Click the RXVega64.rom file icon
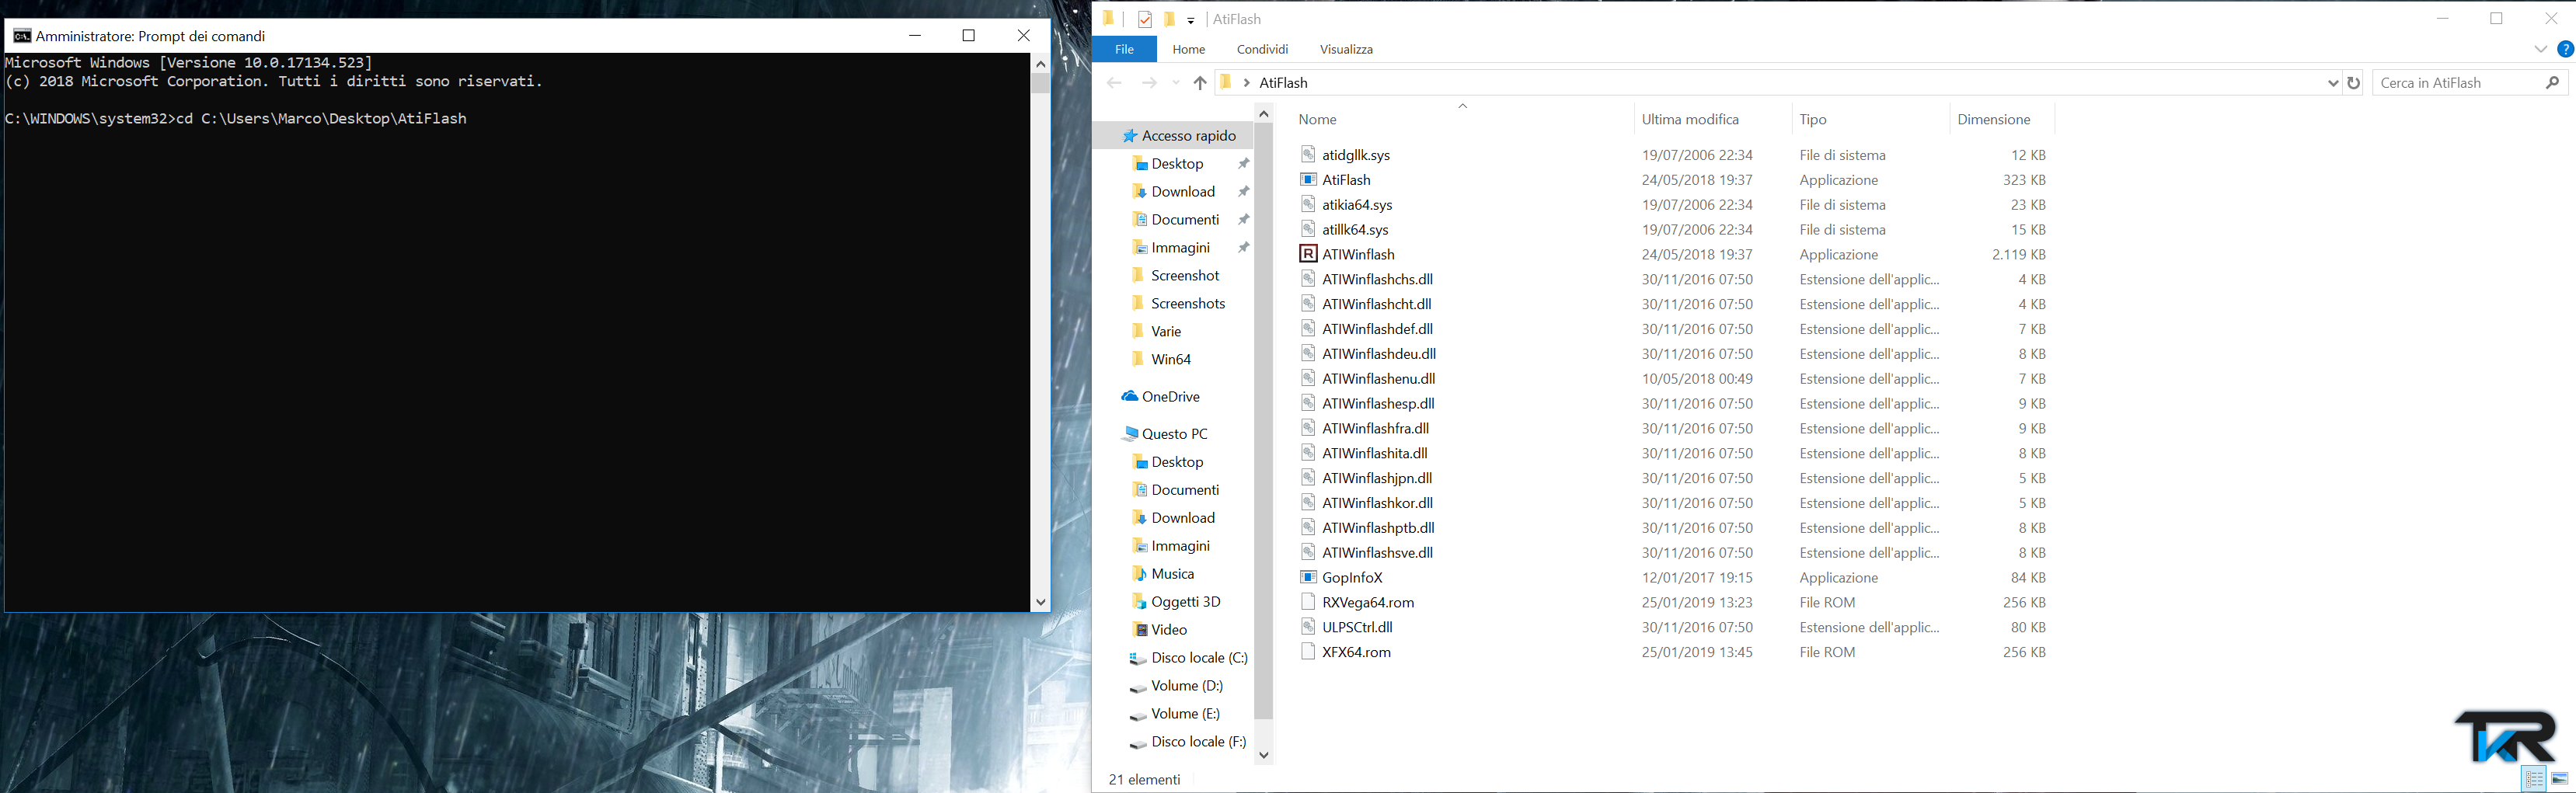Viewport: 2576px width, 793px height. (x=1308, y=602)
